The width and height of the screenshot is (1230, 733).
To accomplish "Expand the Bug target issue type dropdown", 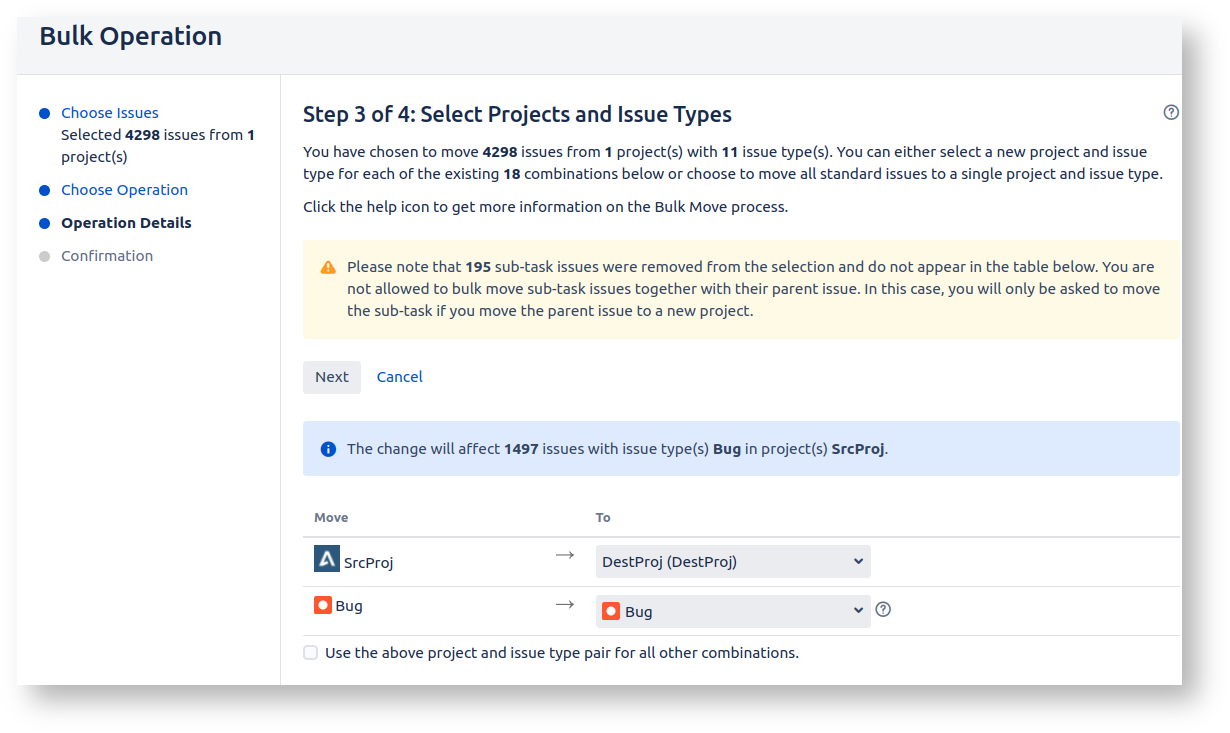I will [733, 611].
